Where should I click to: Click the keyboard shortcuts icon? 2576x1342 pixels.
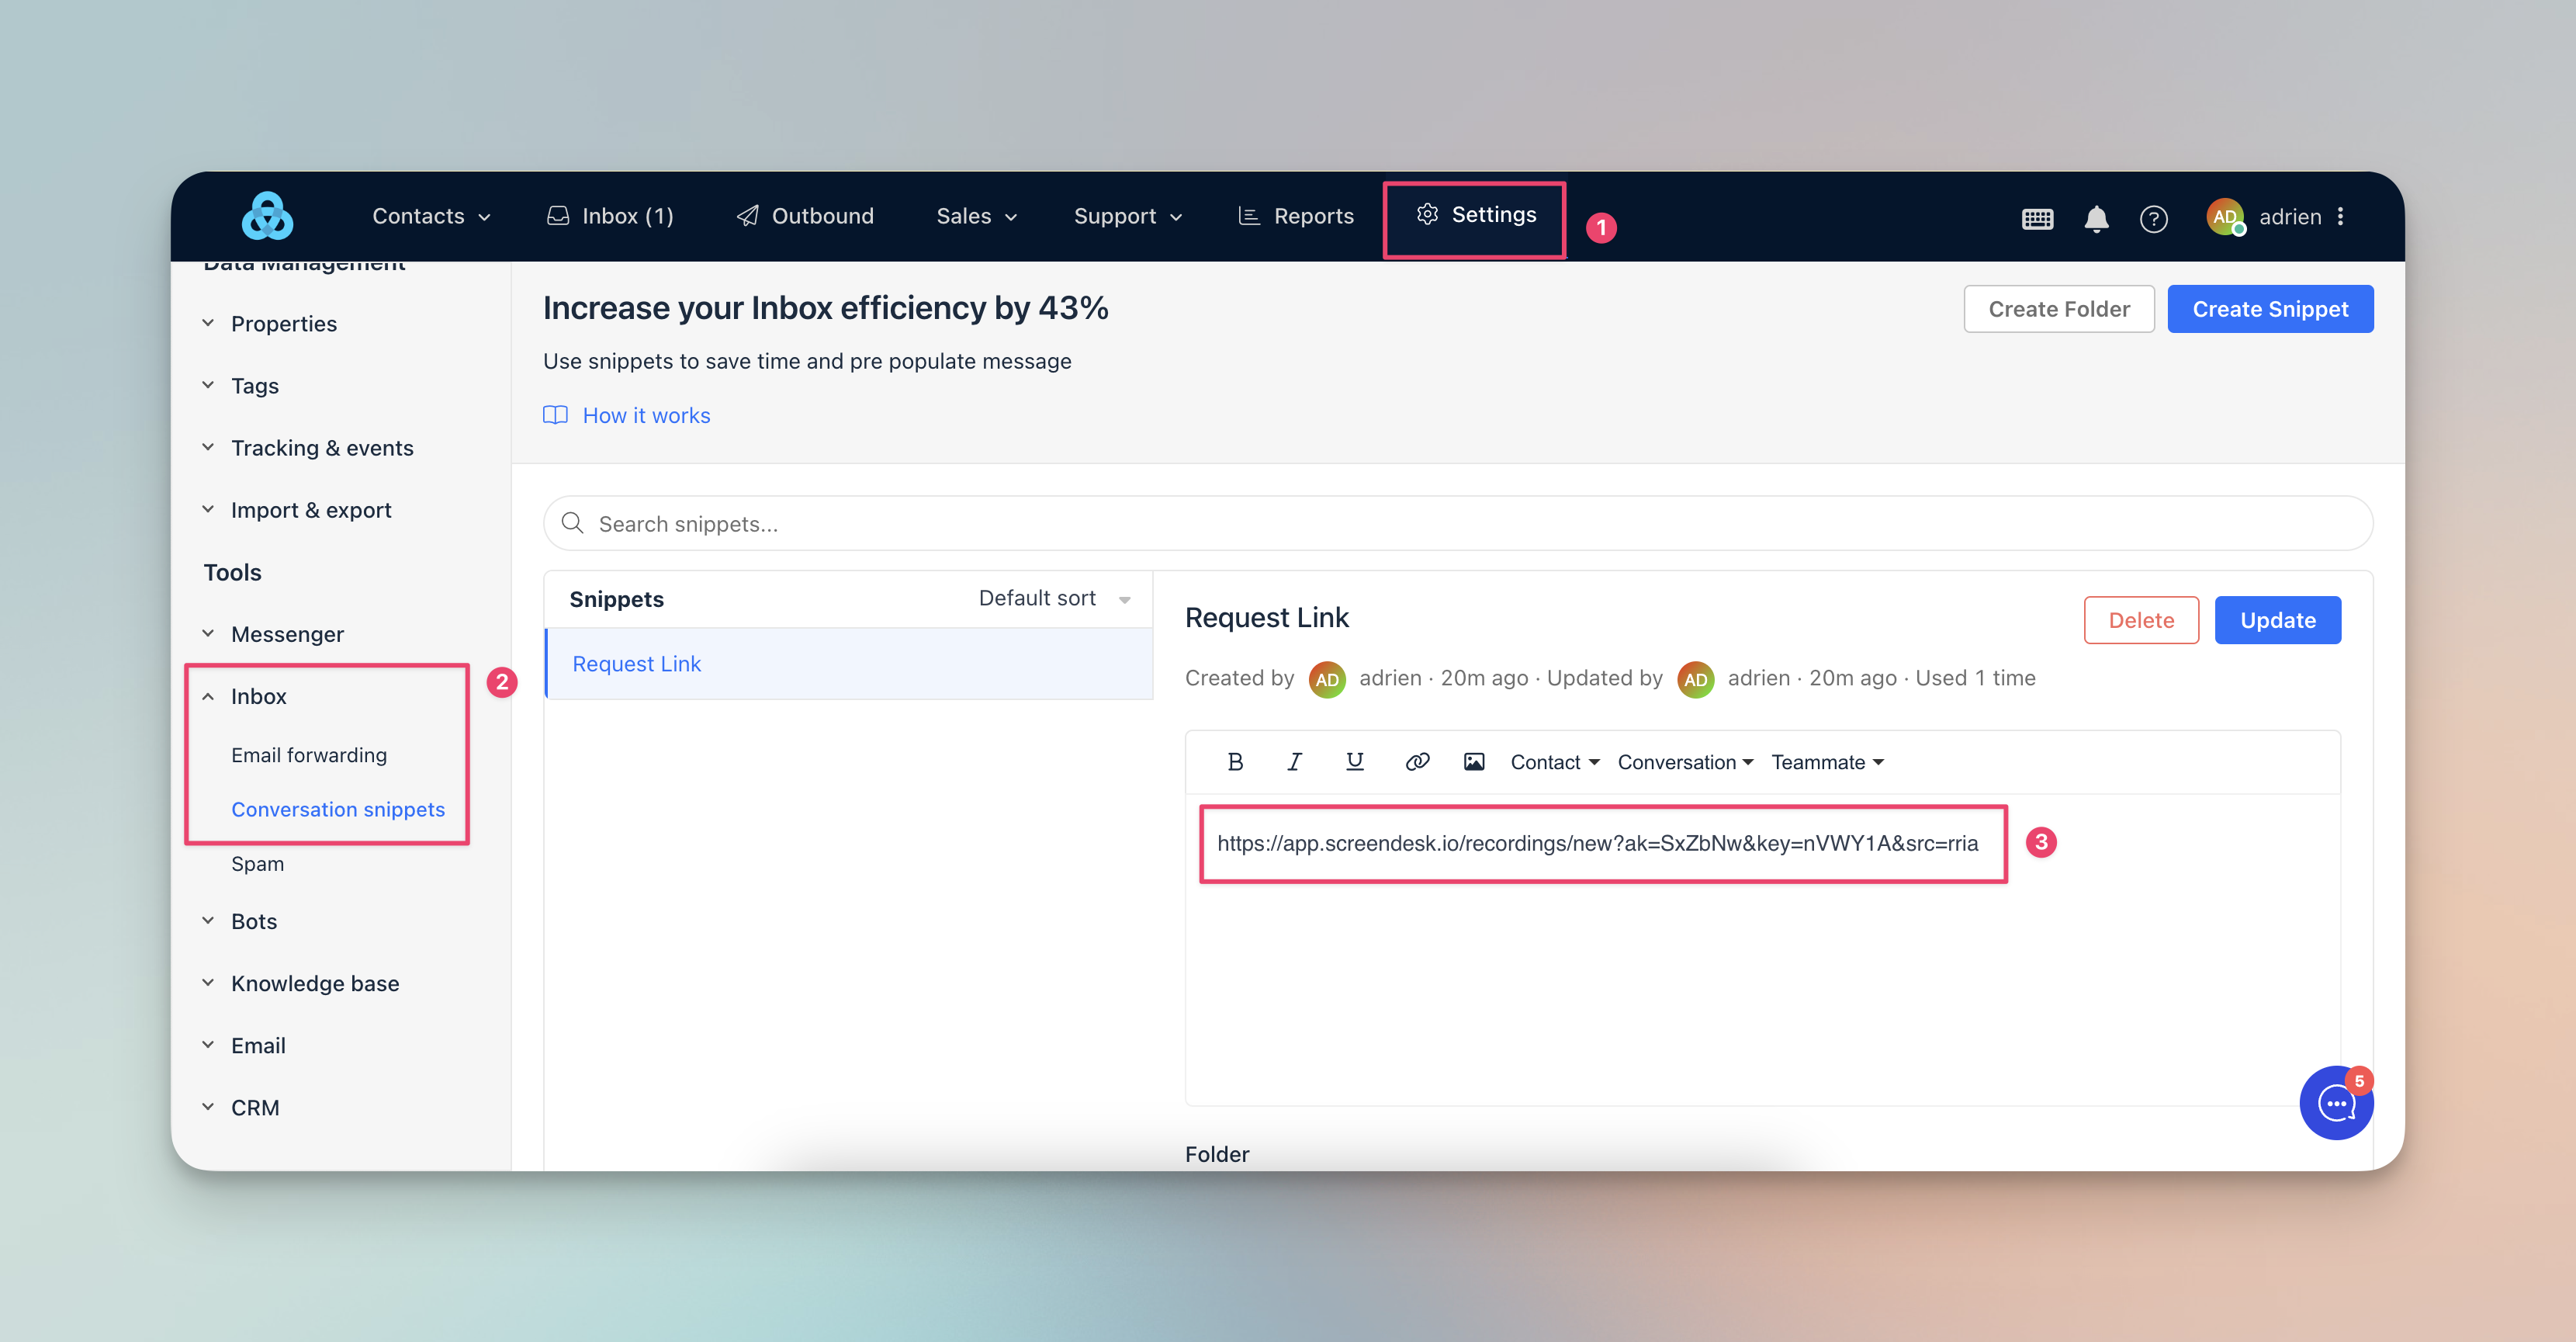[2037, 218]
